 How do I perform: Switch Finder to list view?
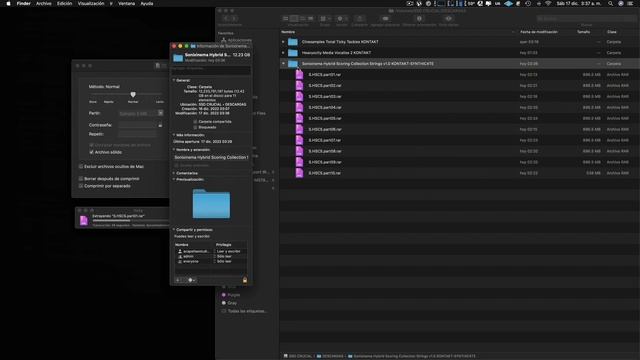[x=294, y=19]
